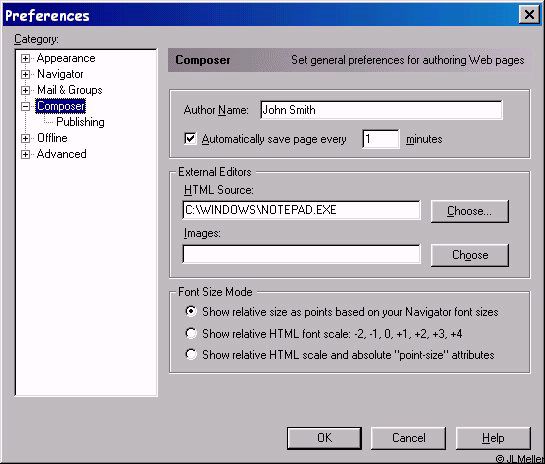Select the Composer tree item
Viewport: 545px width, 464px height.
60,106
